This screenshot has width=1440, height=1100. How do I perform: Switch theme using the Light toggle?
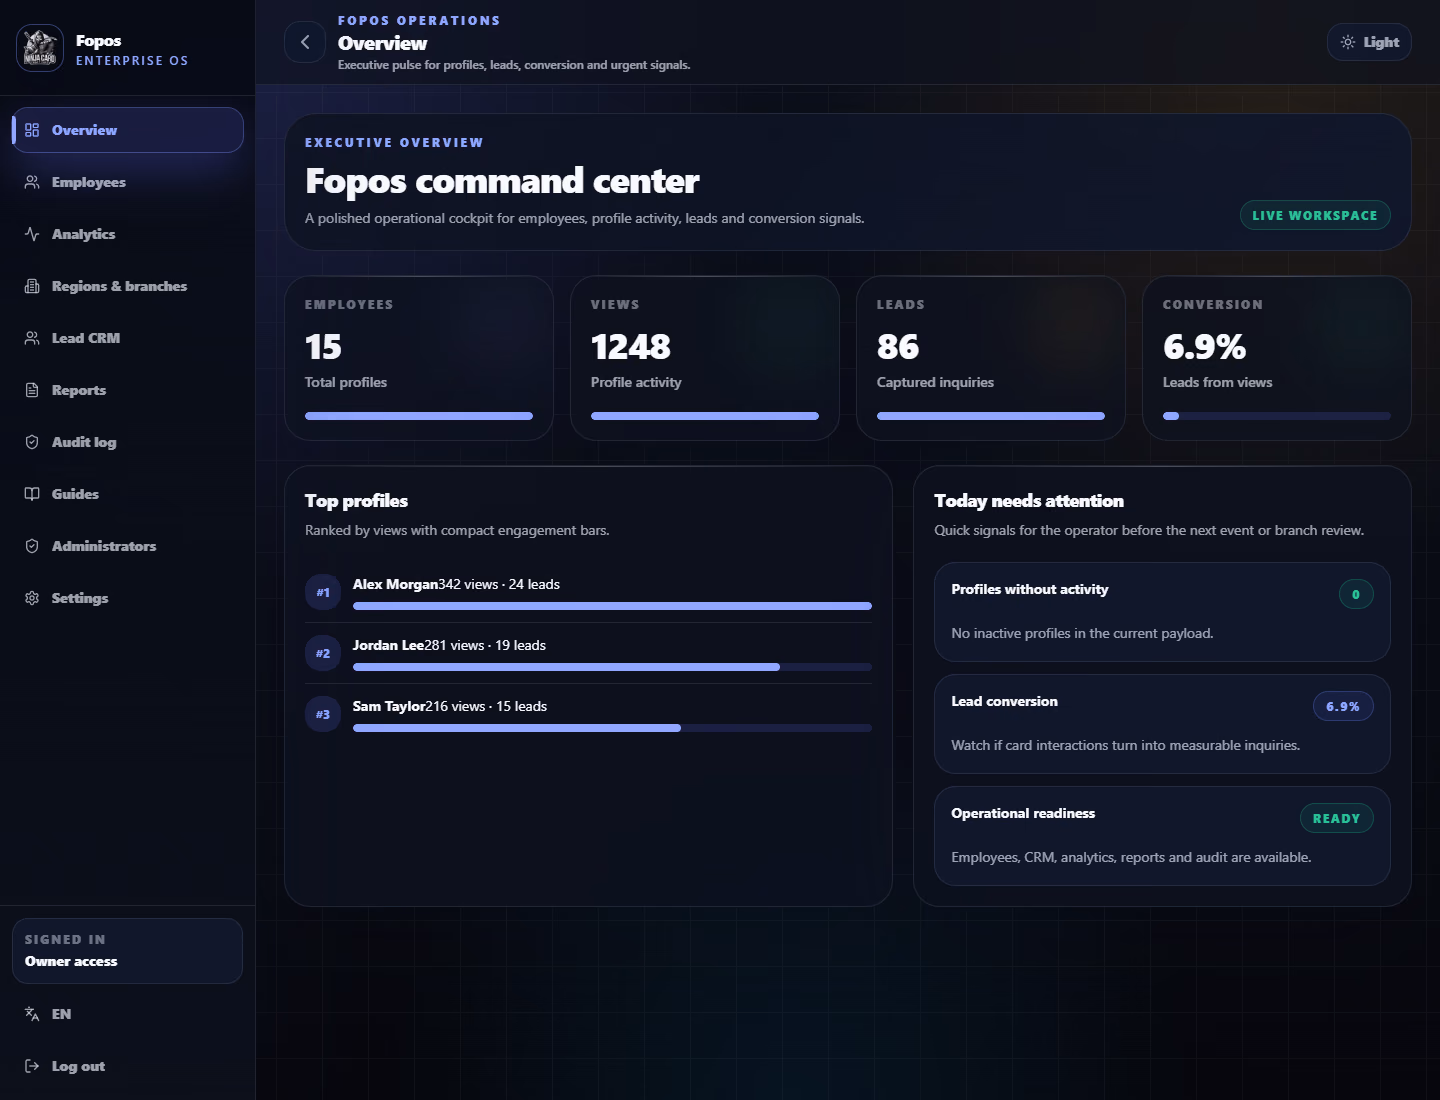coord(1369,42)
